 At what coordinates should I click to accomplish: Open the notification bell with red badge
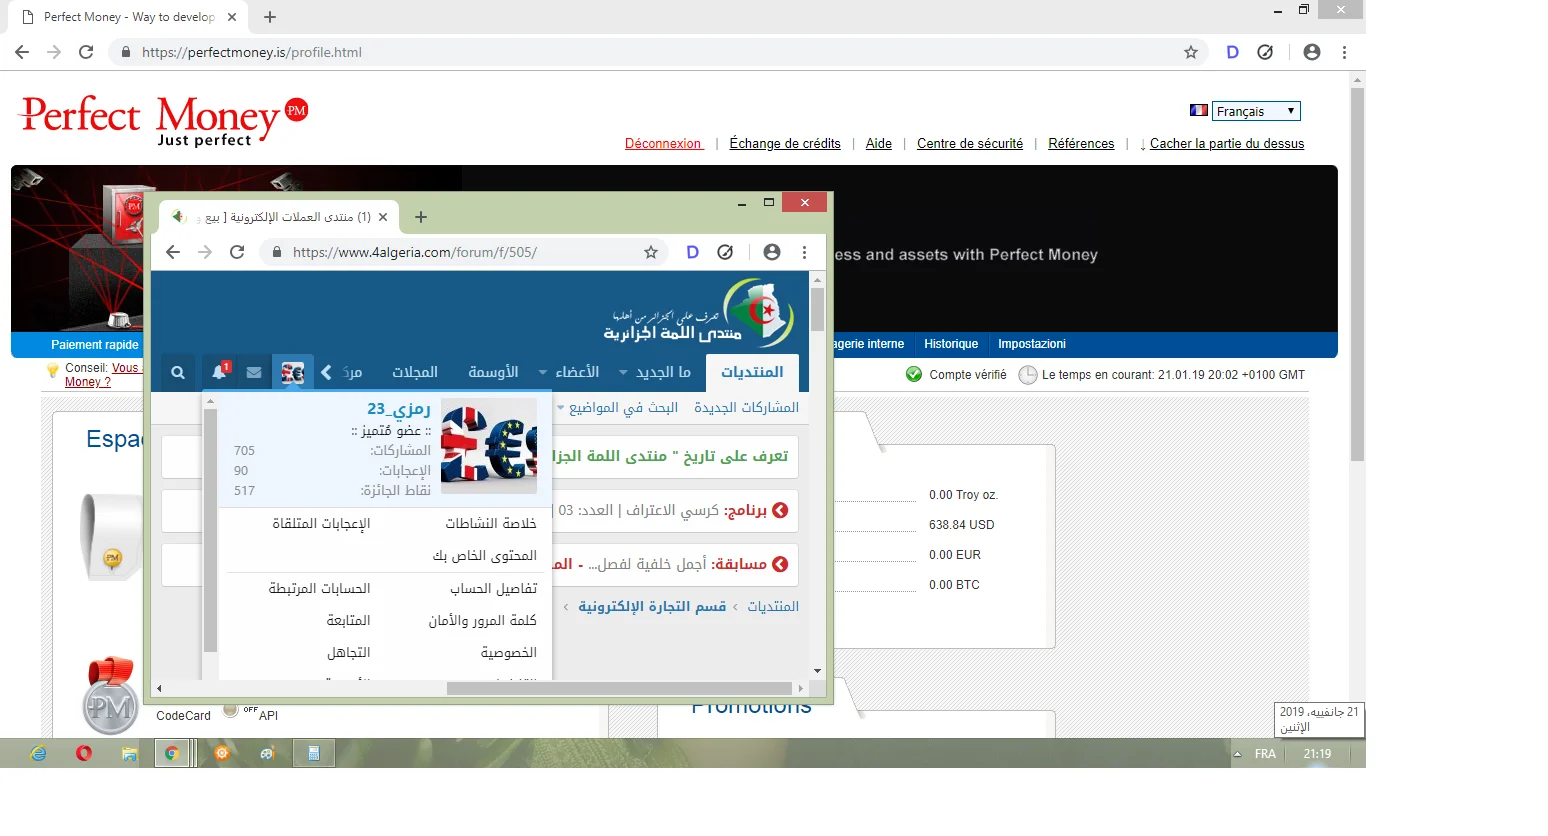(x=220, y=372)
